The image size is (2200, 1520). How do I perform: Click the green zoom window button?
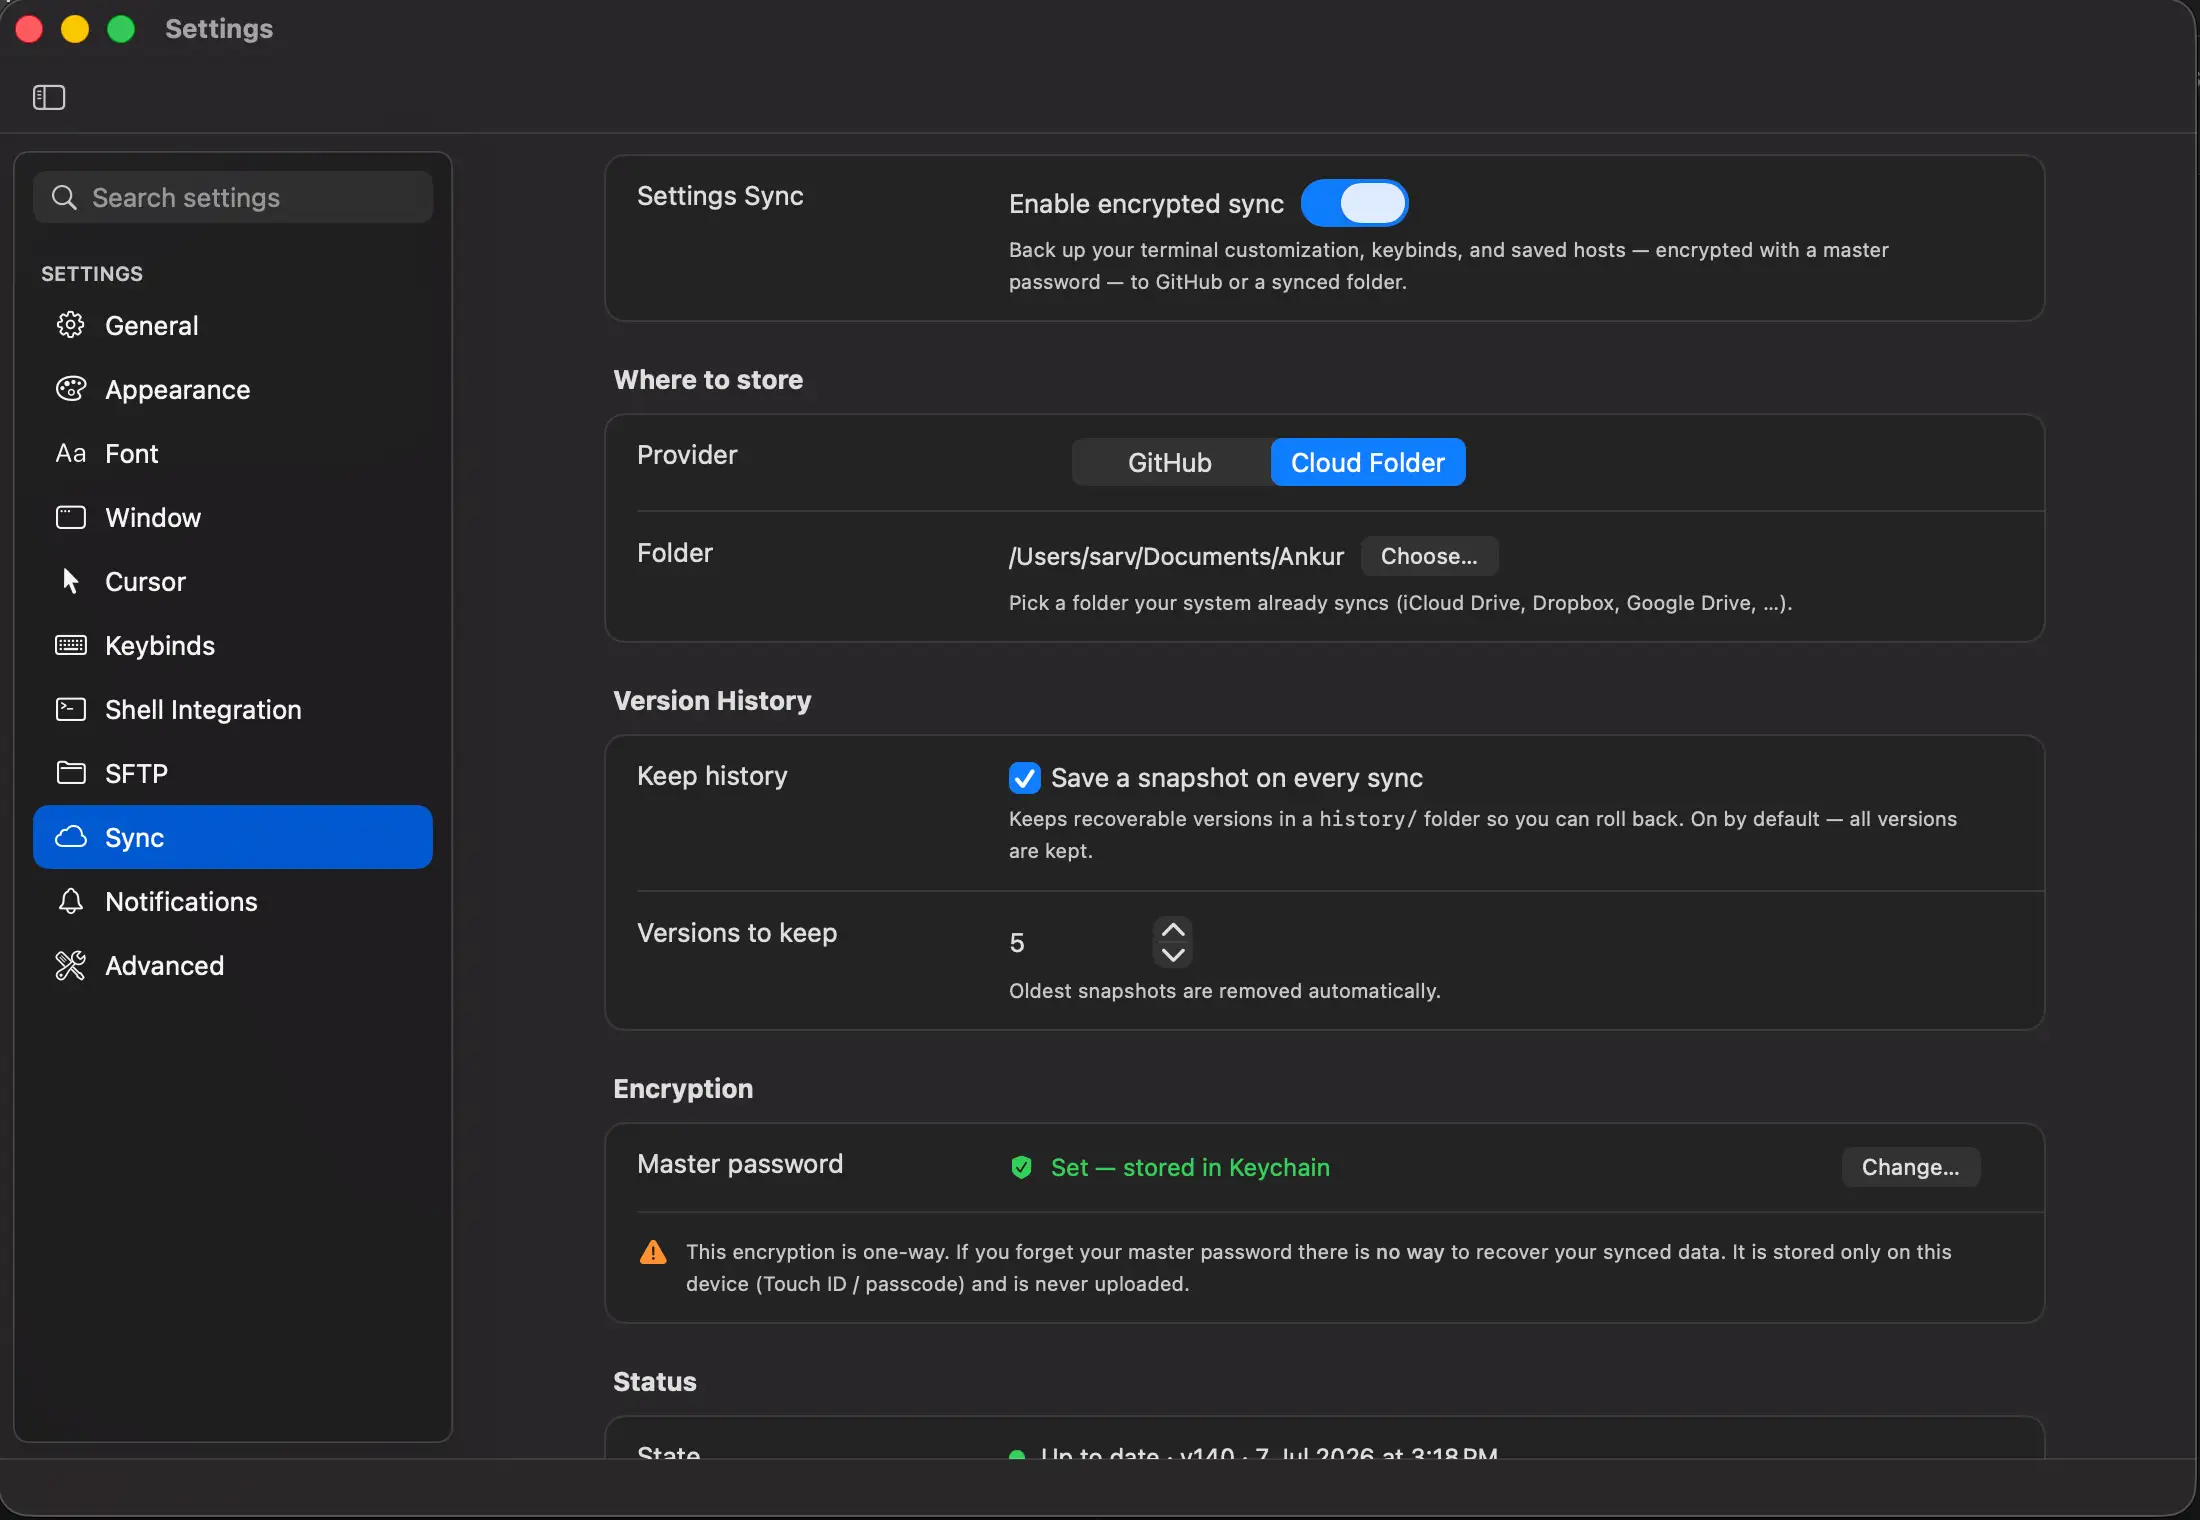click(x=121, y=29)
